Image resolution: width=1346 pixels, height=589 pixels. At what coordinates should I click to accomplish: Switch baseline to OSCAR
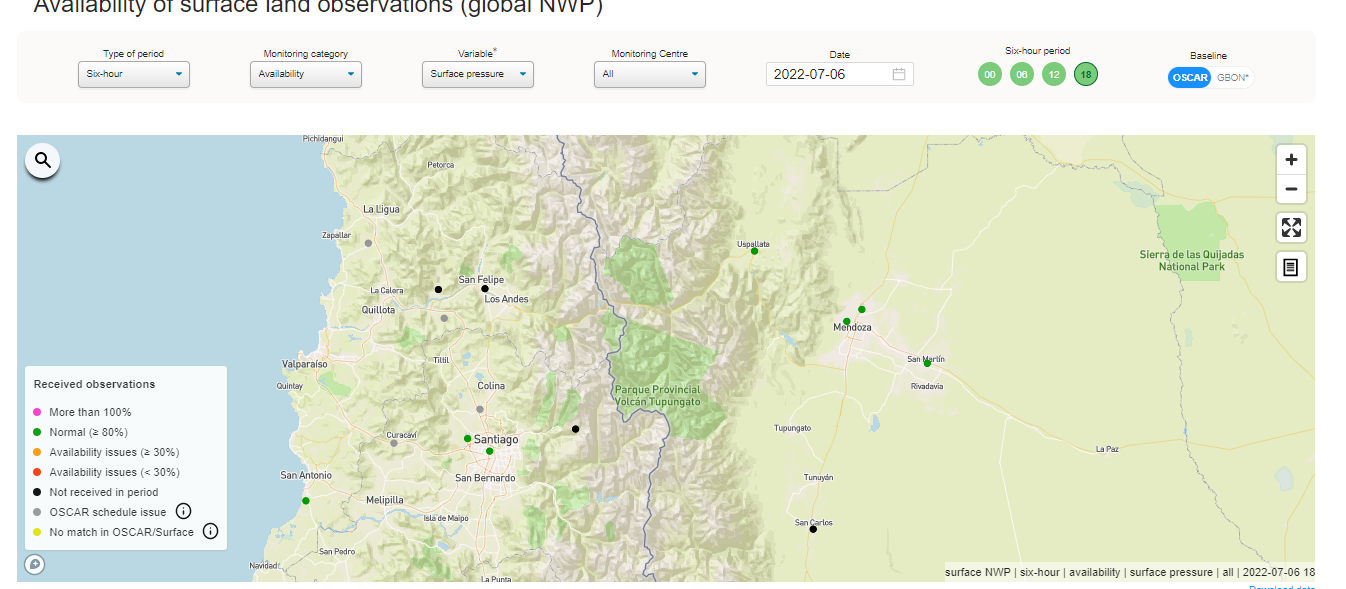pyautogui.click(x=1189, y=78)
